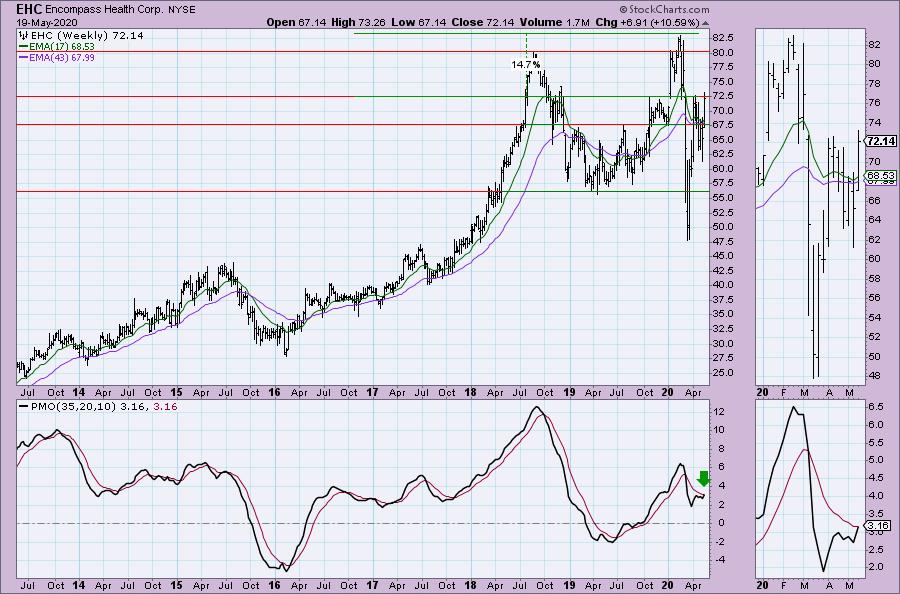Click the 48 label on the zoomed price axis
Screen dimensions: 900x594
(x=874, y=375)
